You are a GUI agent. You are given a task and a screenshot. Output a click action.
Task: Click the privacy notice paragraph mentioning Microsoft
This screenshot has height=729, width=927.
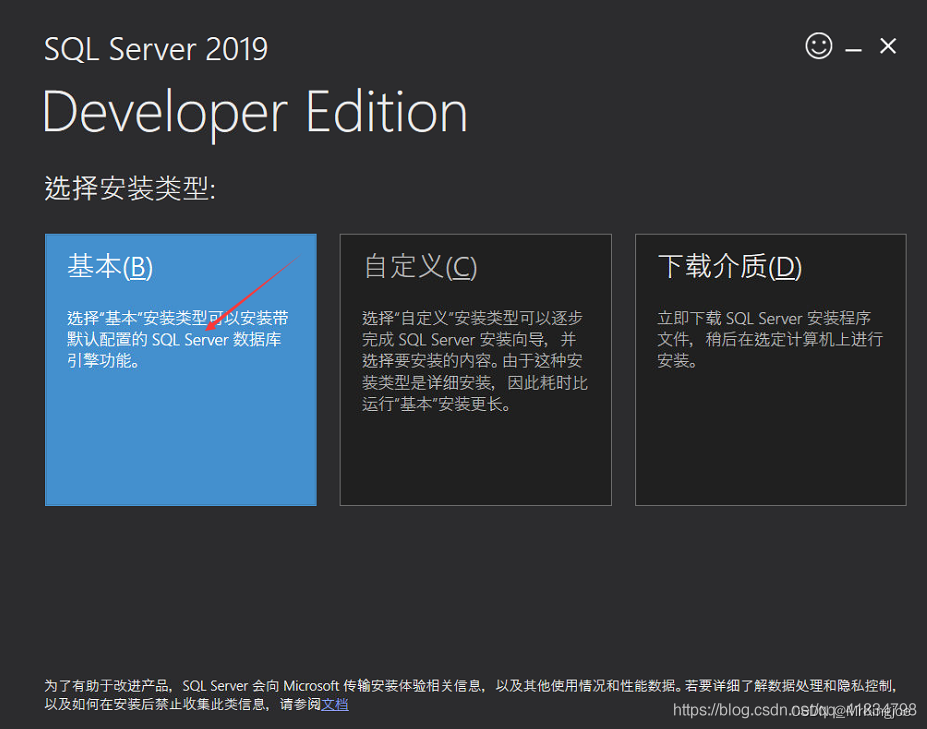[471, 695]
